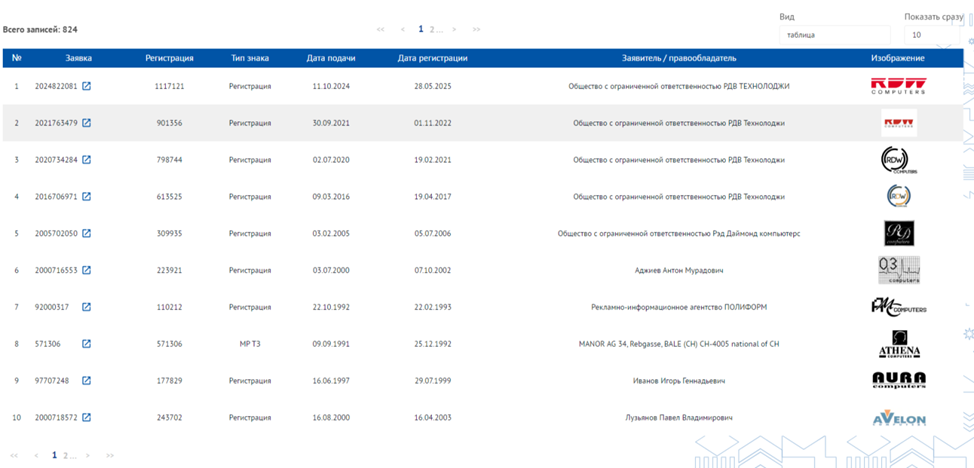Open external link for application 2024822081
The width and height of the screenshot is (974, 468).
click(x=87, y=86)
